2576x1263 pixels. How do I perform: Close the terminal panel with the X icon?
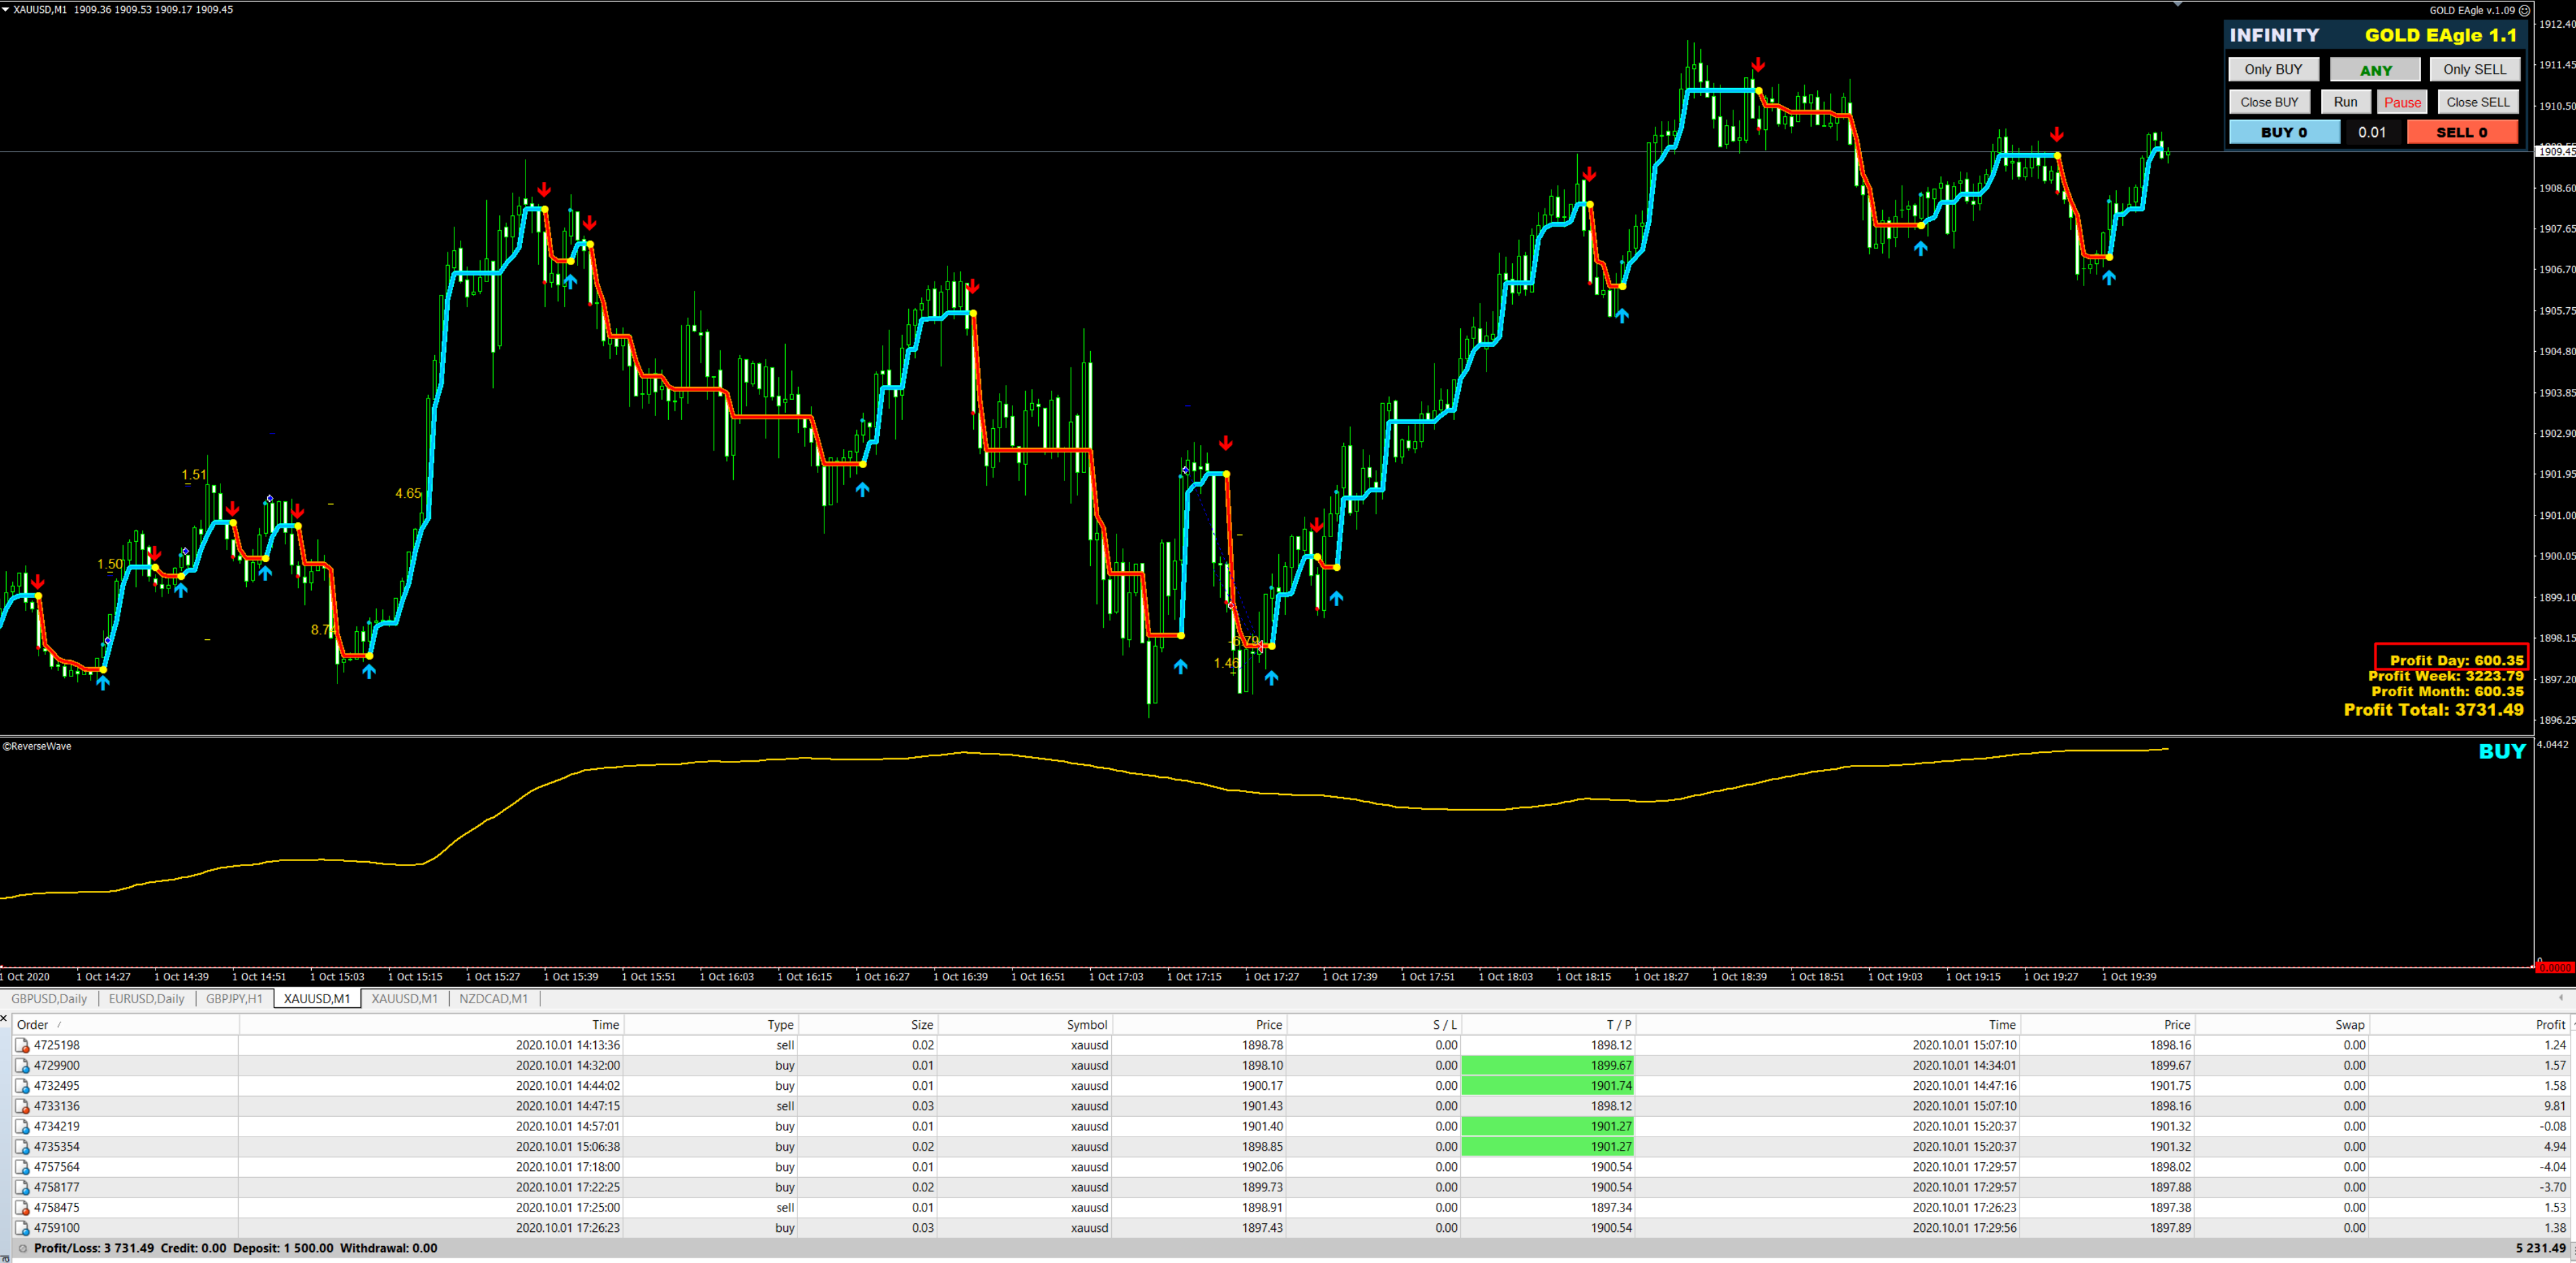click(x=4, y=1018)
